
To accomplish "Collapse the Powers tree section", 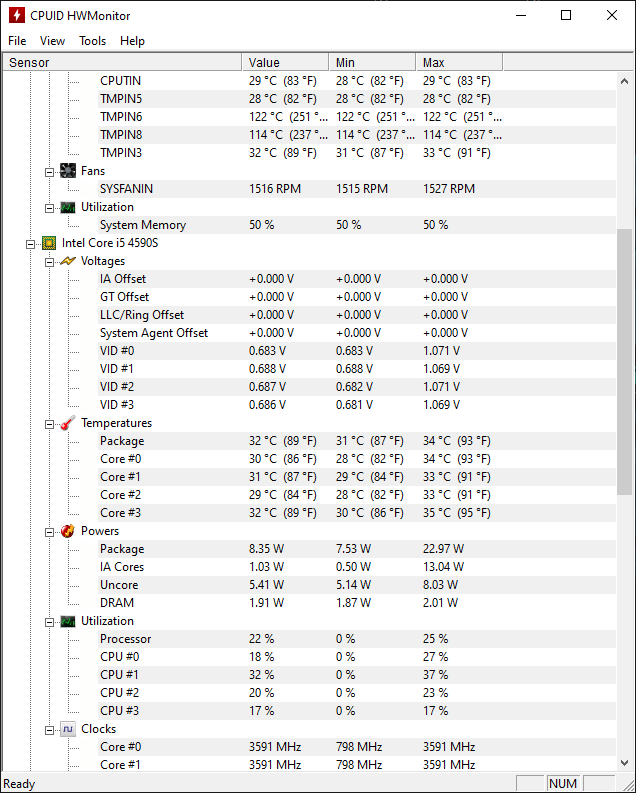I will 49,531.
